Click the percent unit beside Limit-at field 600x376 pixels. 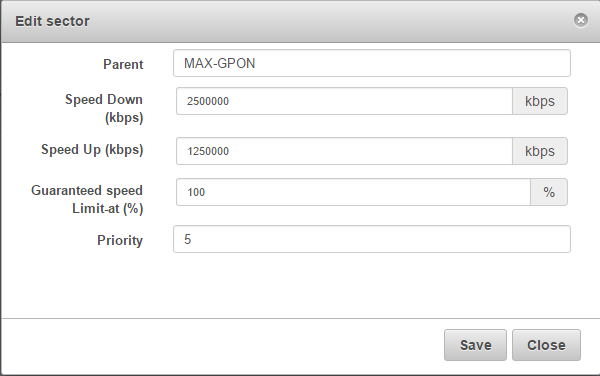pyautogui.click(x=549, y=192)
